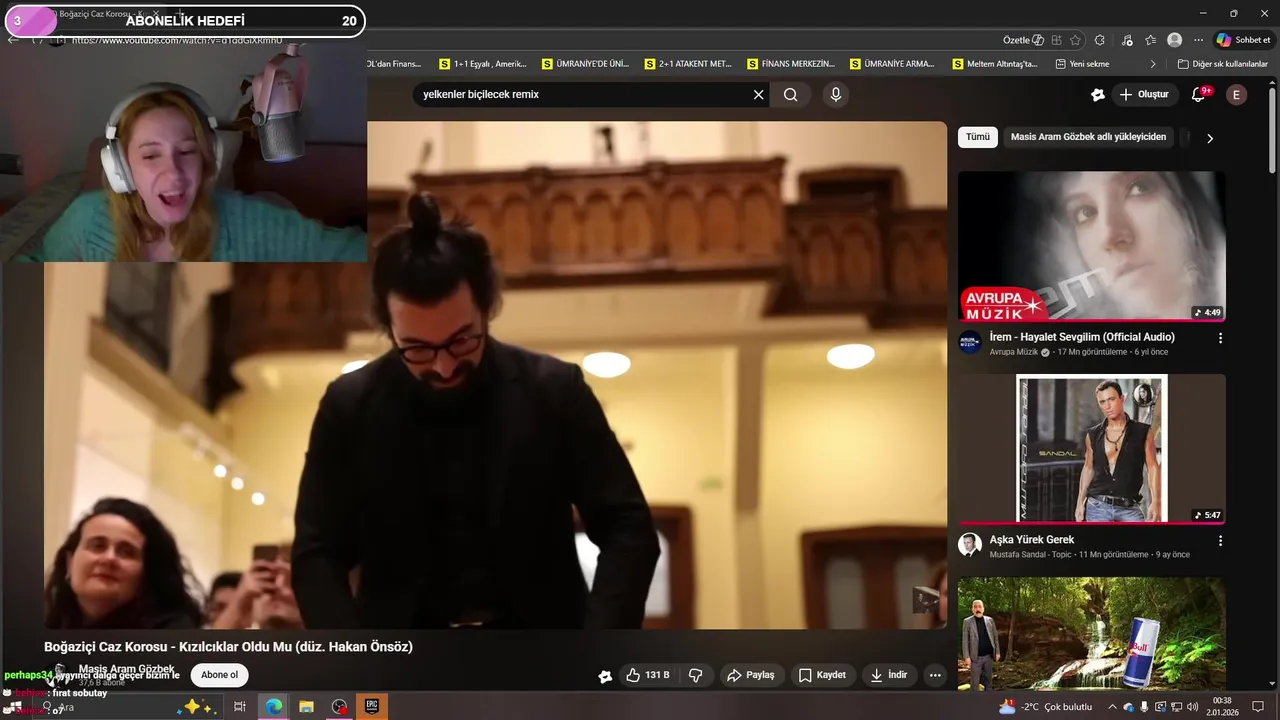Click the system tray microphone icon
The width and height of the screenshot is (1280, 720).
click(1144, 707)
